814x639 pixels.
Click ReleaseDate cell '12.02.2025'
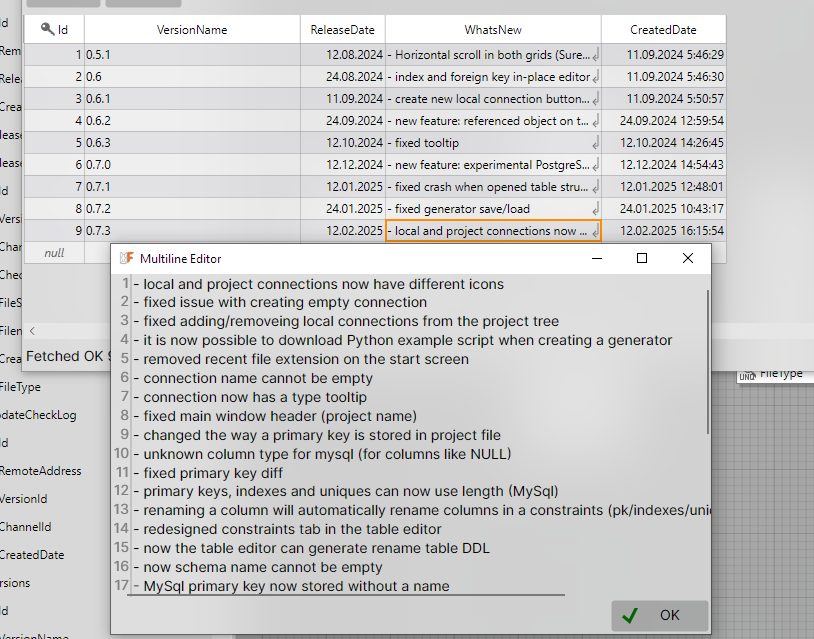343,231
